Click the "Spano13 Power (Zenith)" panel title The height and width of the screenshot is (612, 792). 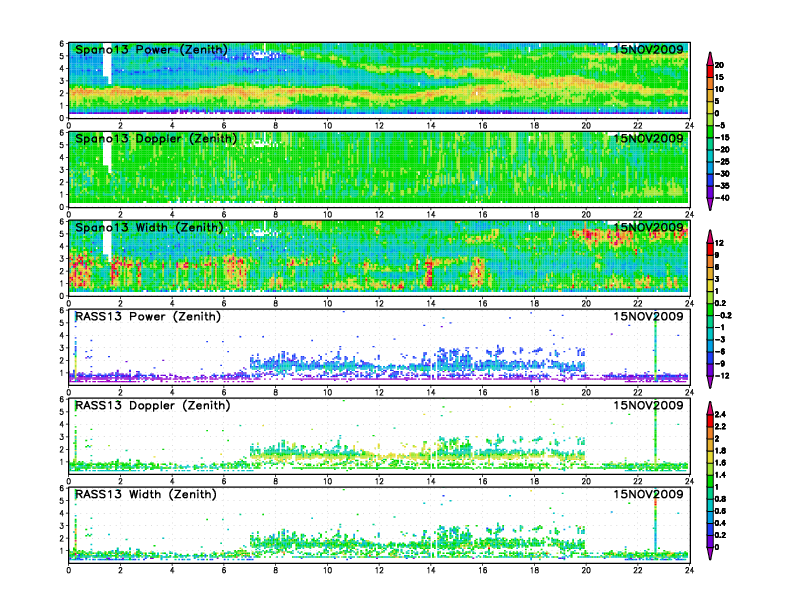(x=152, y=50)
